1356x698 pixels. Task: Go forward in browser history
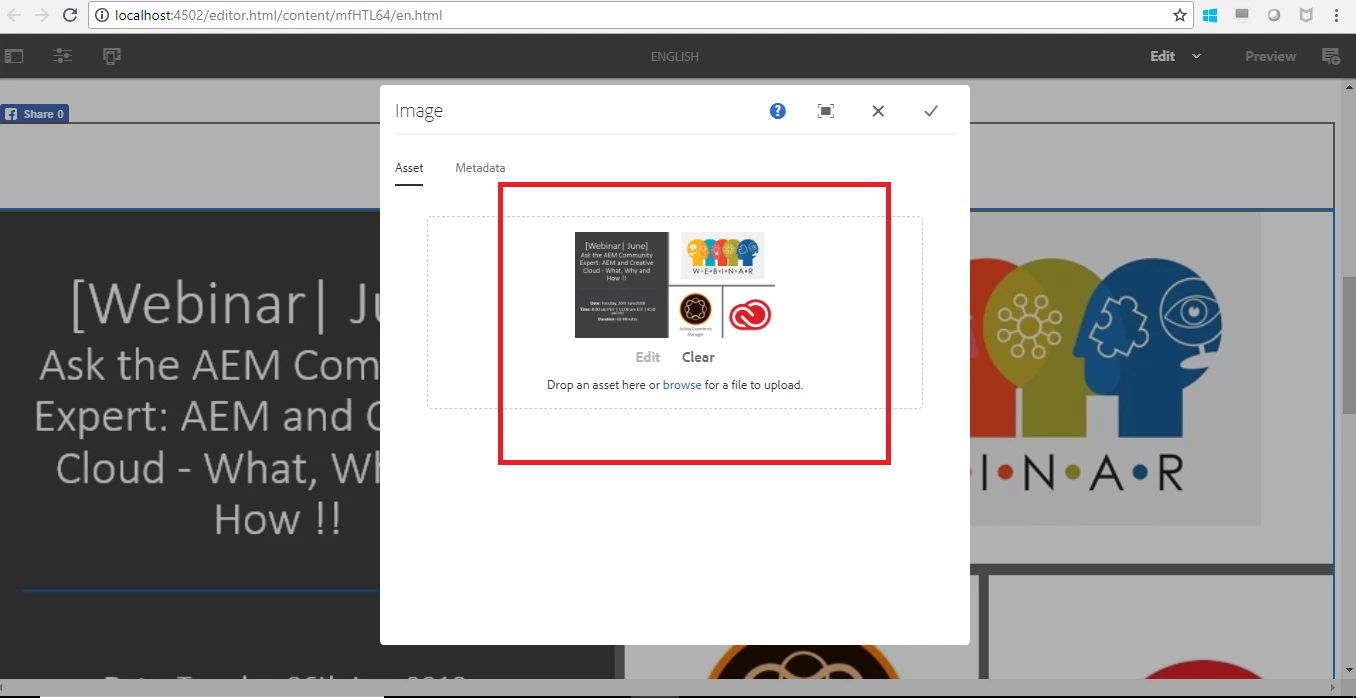[x=42, y=15]
